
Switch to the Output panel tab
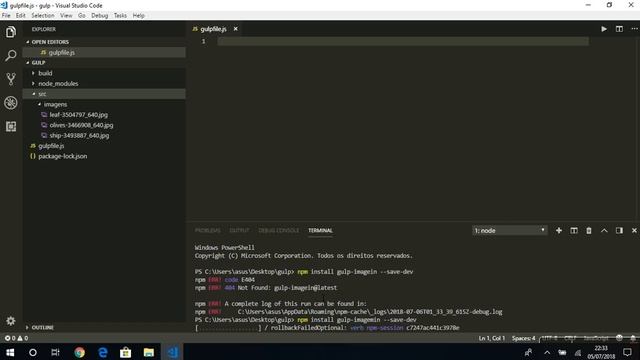(239, 231)
